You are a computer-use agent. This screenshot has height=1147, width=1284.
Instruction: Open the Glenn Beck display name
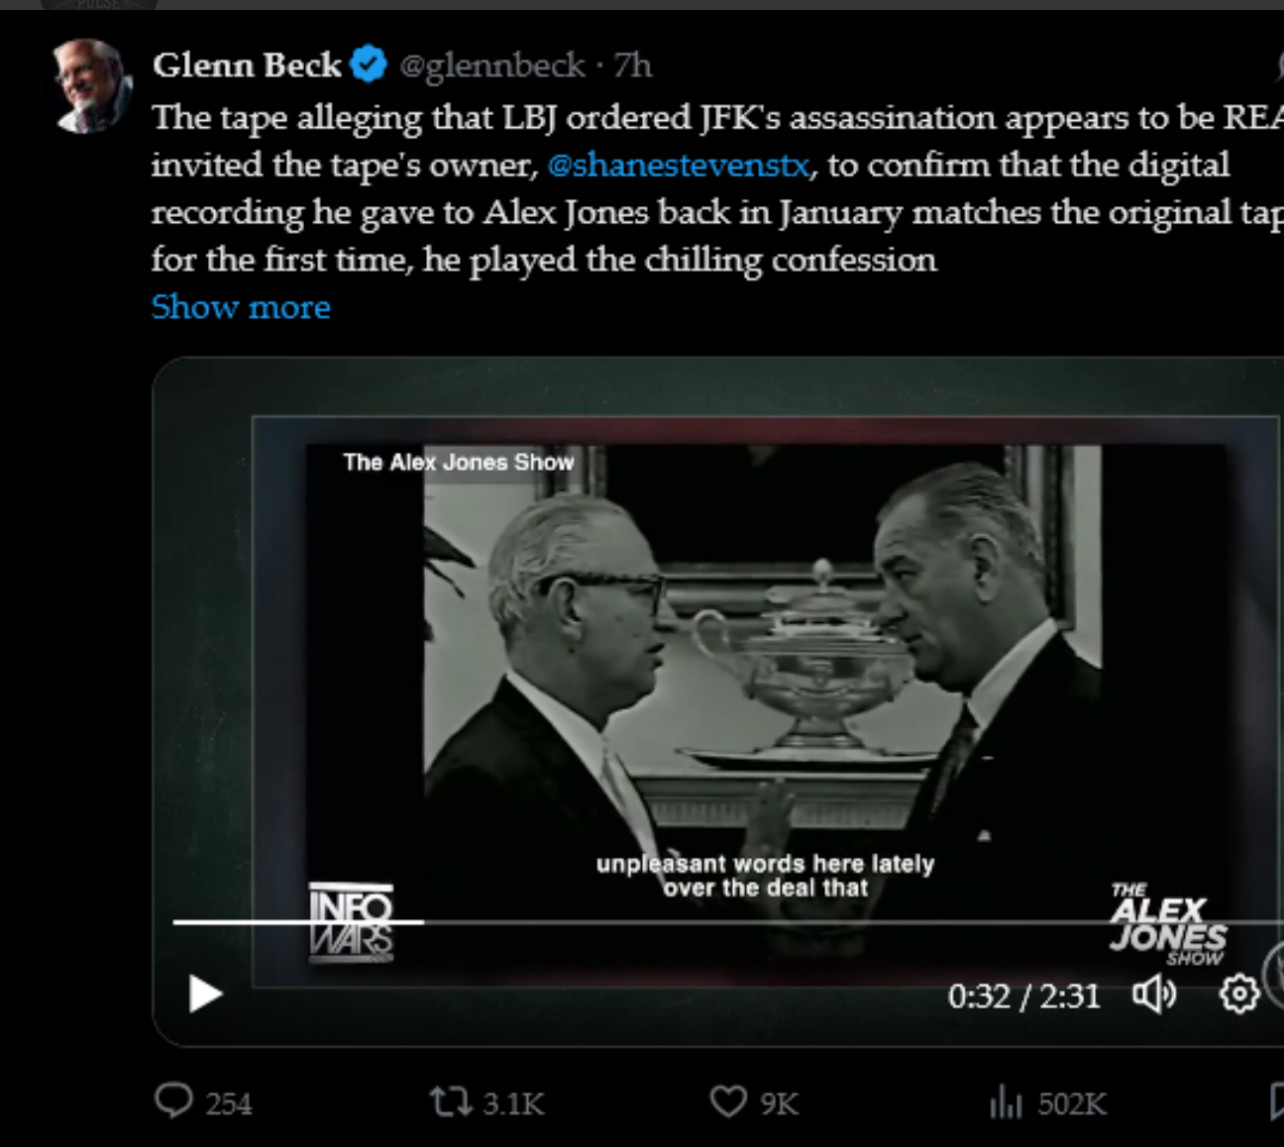tap(247, 65)
